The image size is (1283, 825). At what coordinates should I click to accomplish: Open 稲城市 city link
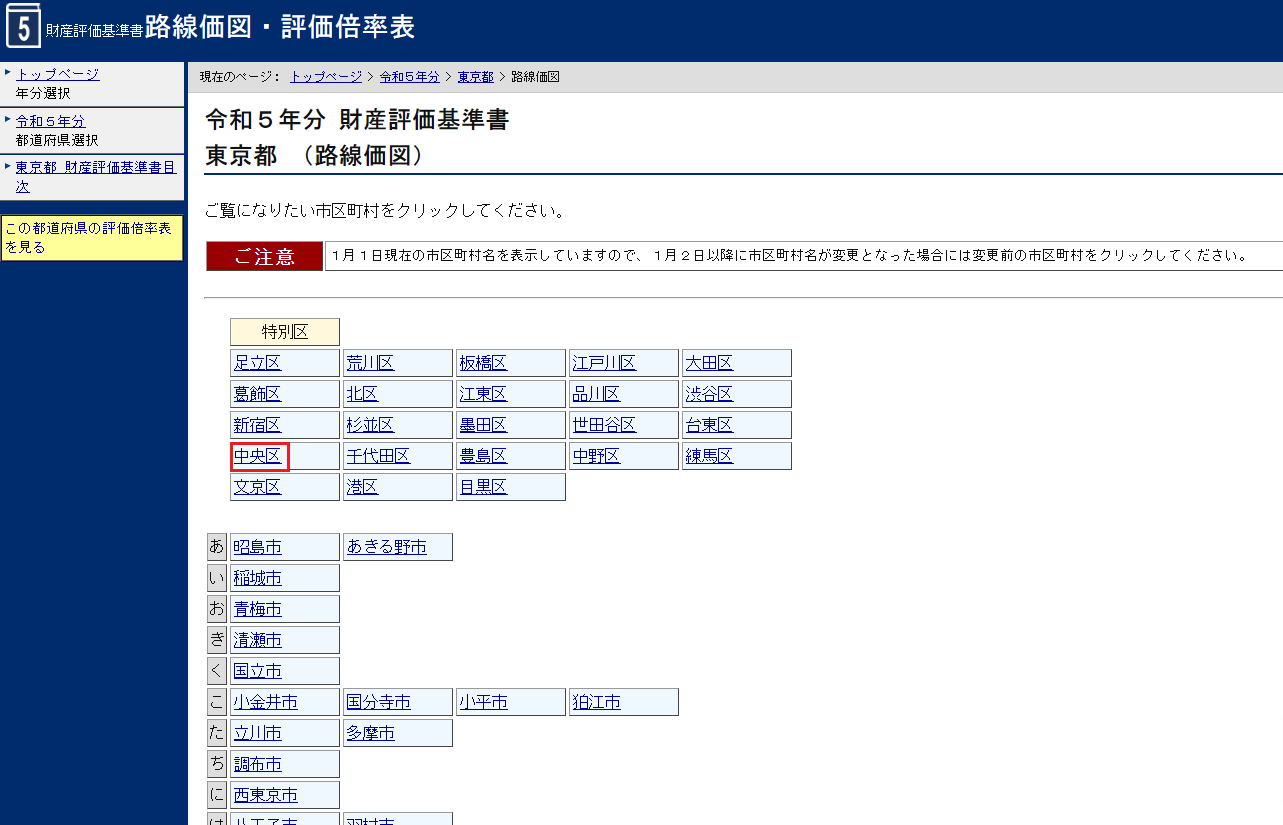tap(257, 578)
